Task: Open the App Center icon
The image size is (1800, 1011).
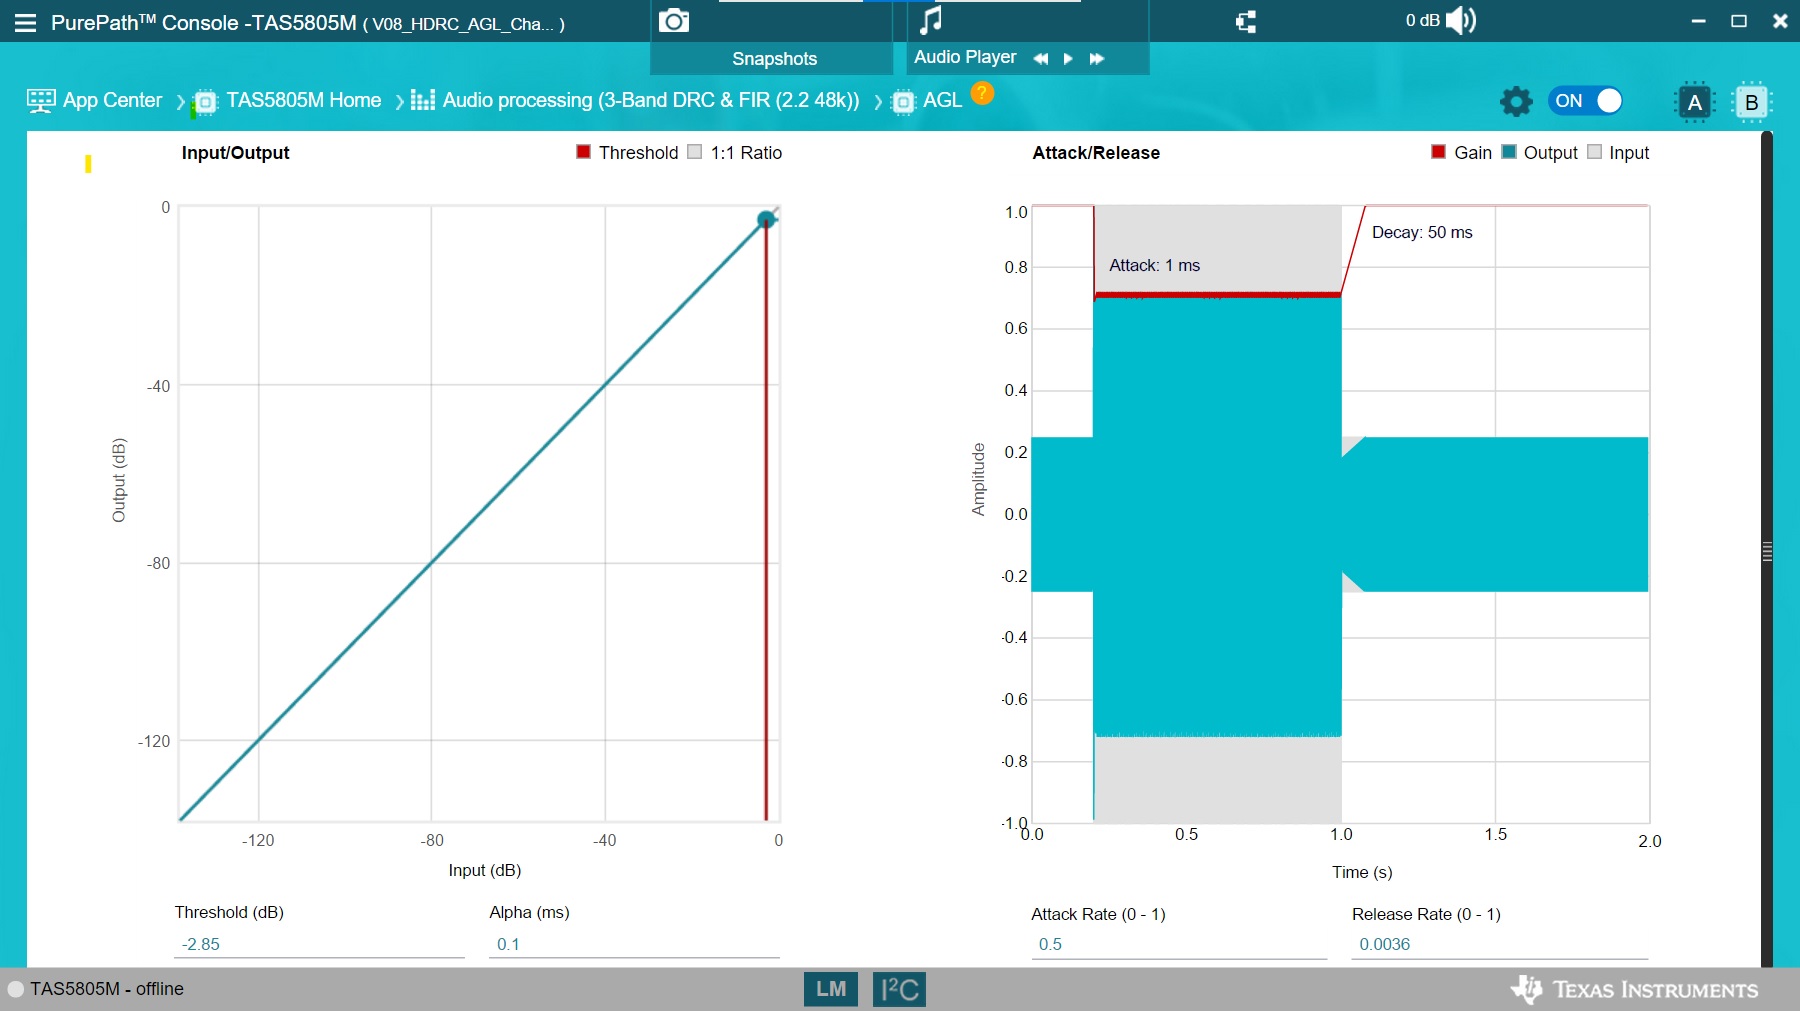Action: coord(41,101)
